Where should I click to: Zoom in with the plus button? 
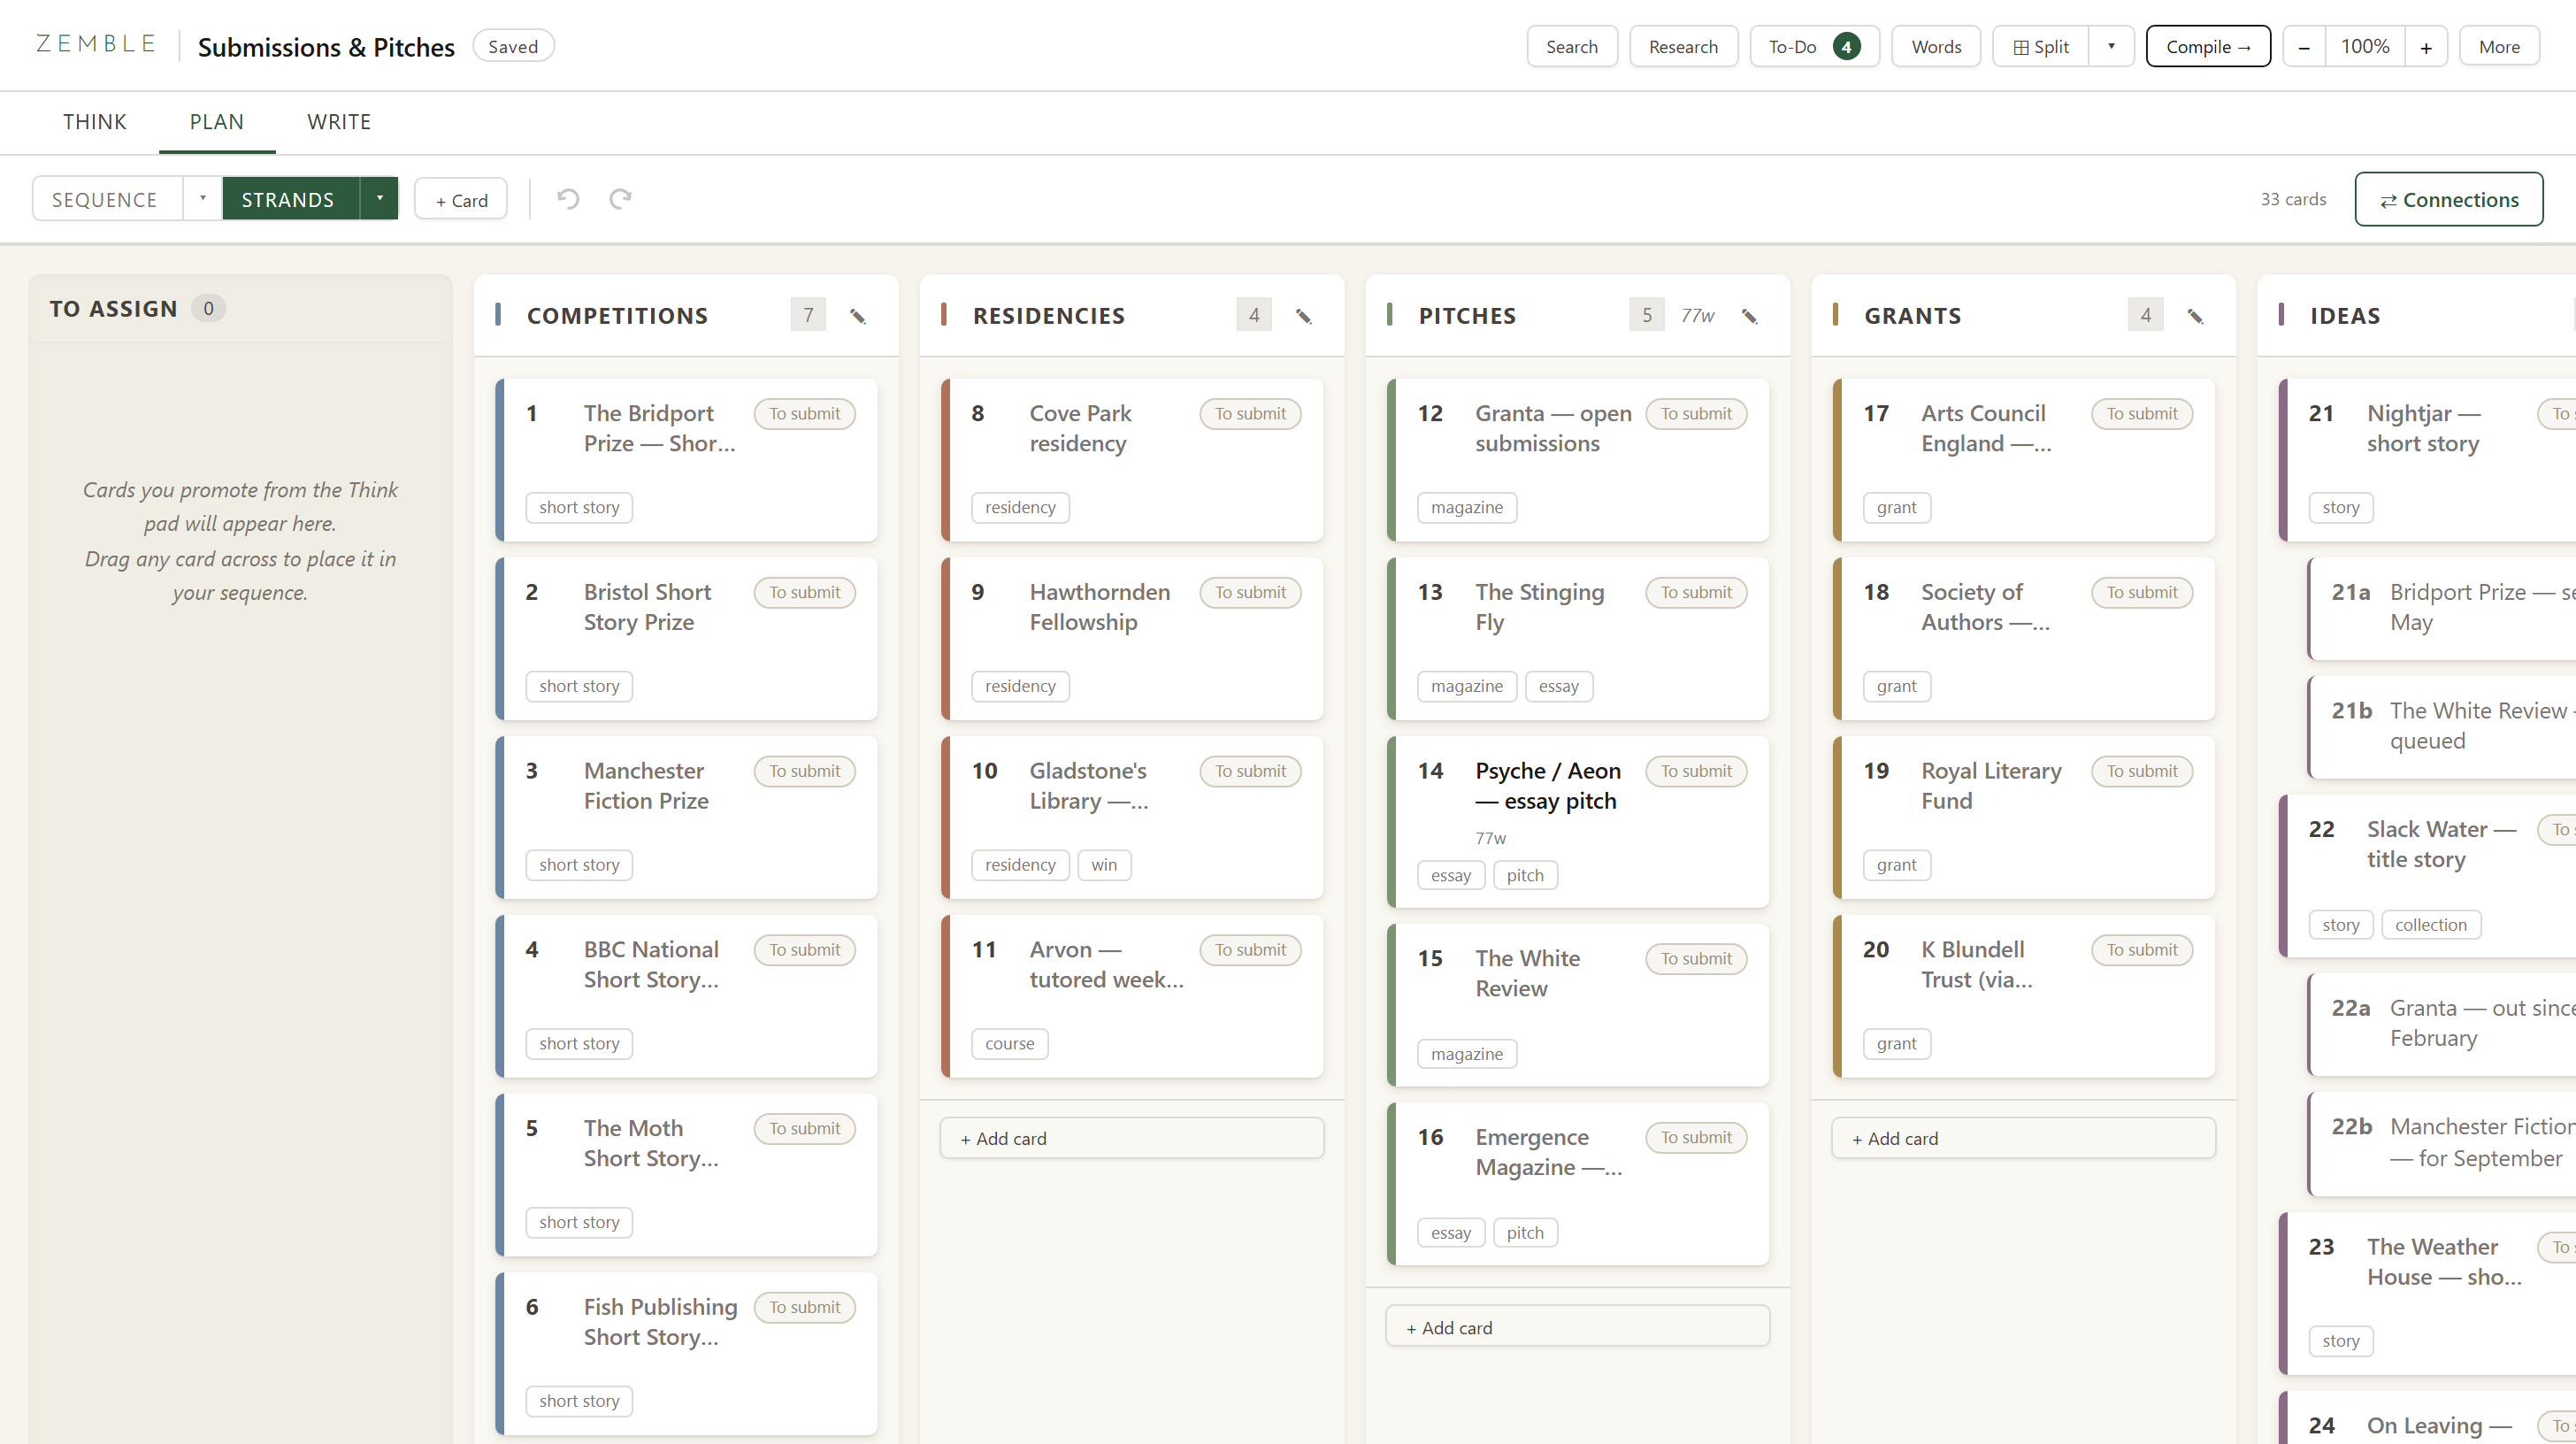[2426, 47]
